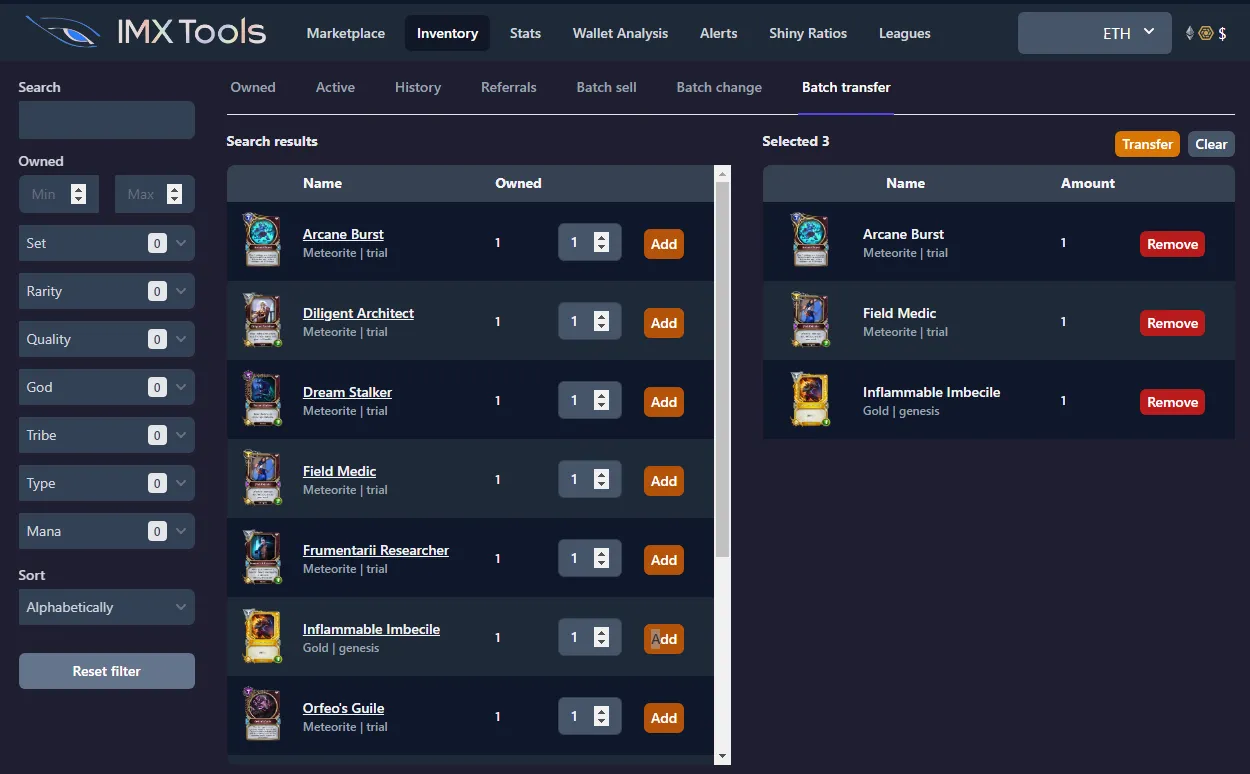Screen dimensions: 1250x774
Task: Add Dream Stalker to transfer
Action: point(664,402)
